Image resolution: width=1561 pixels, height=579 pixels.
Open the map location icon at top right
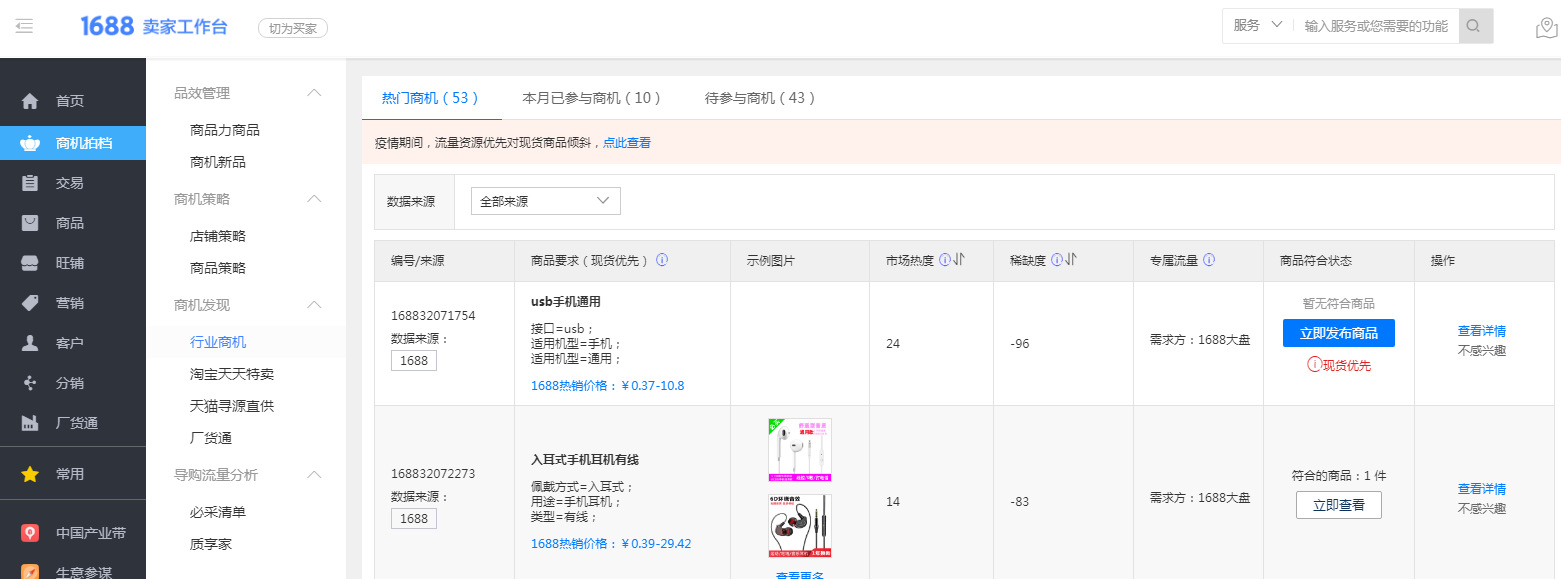[x=1546, y=28]
